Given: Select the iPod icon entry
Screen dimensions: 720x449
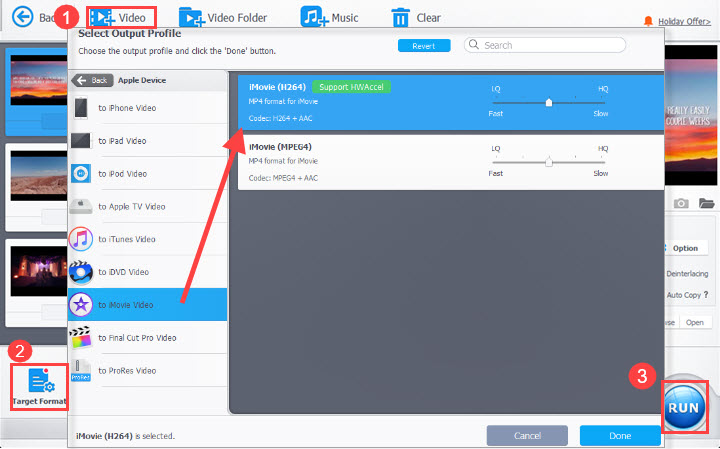Looking at the screenshot, I should (81, 174).
